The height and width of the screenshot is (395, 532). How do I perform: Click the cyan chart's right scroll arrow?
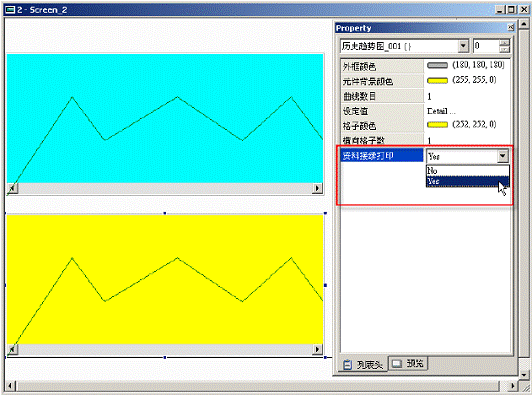pos(317,188)
